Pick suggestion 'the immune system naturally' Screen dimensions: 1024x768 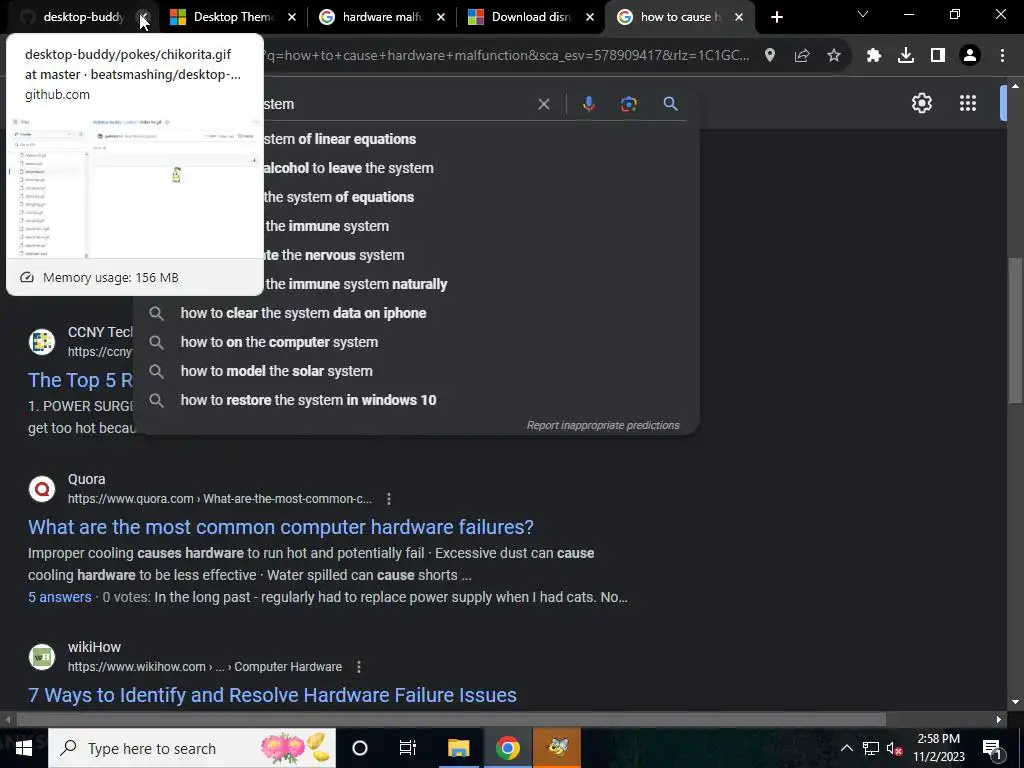click(416, 284)
